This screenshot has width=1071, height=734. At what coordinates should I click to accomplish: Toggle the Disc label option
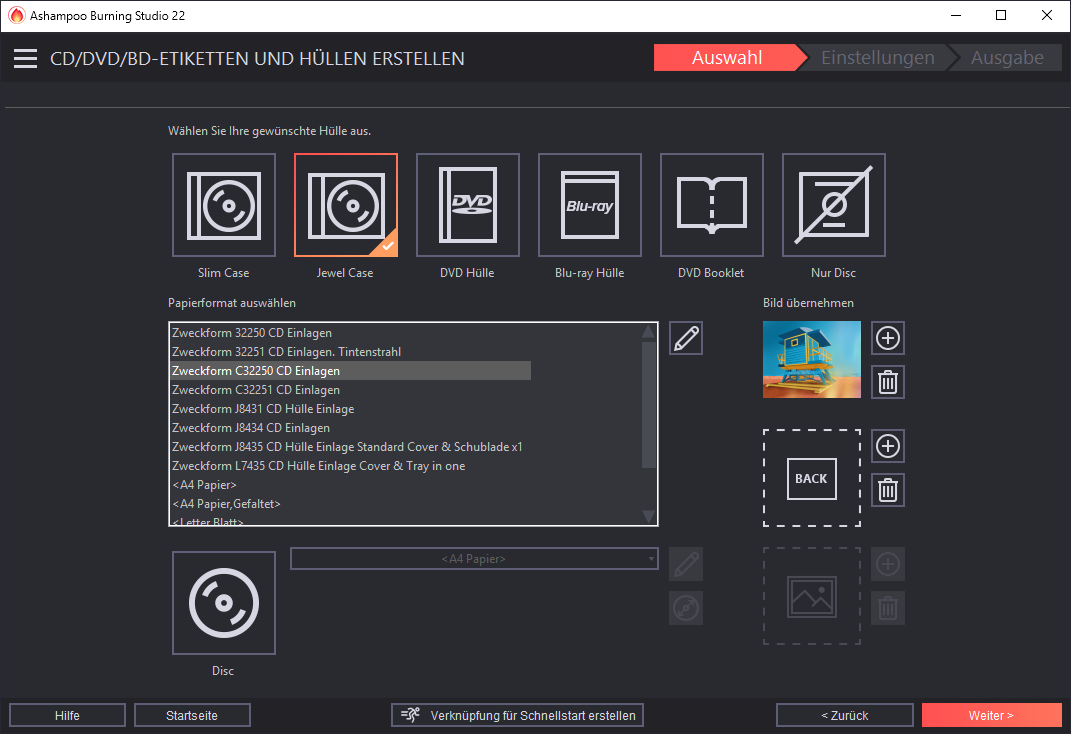tap(224, 603)
